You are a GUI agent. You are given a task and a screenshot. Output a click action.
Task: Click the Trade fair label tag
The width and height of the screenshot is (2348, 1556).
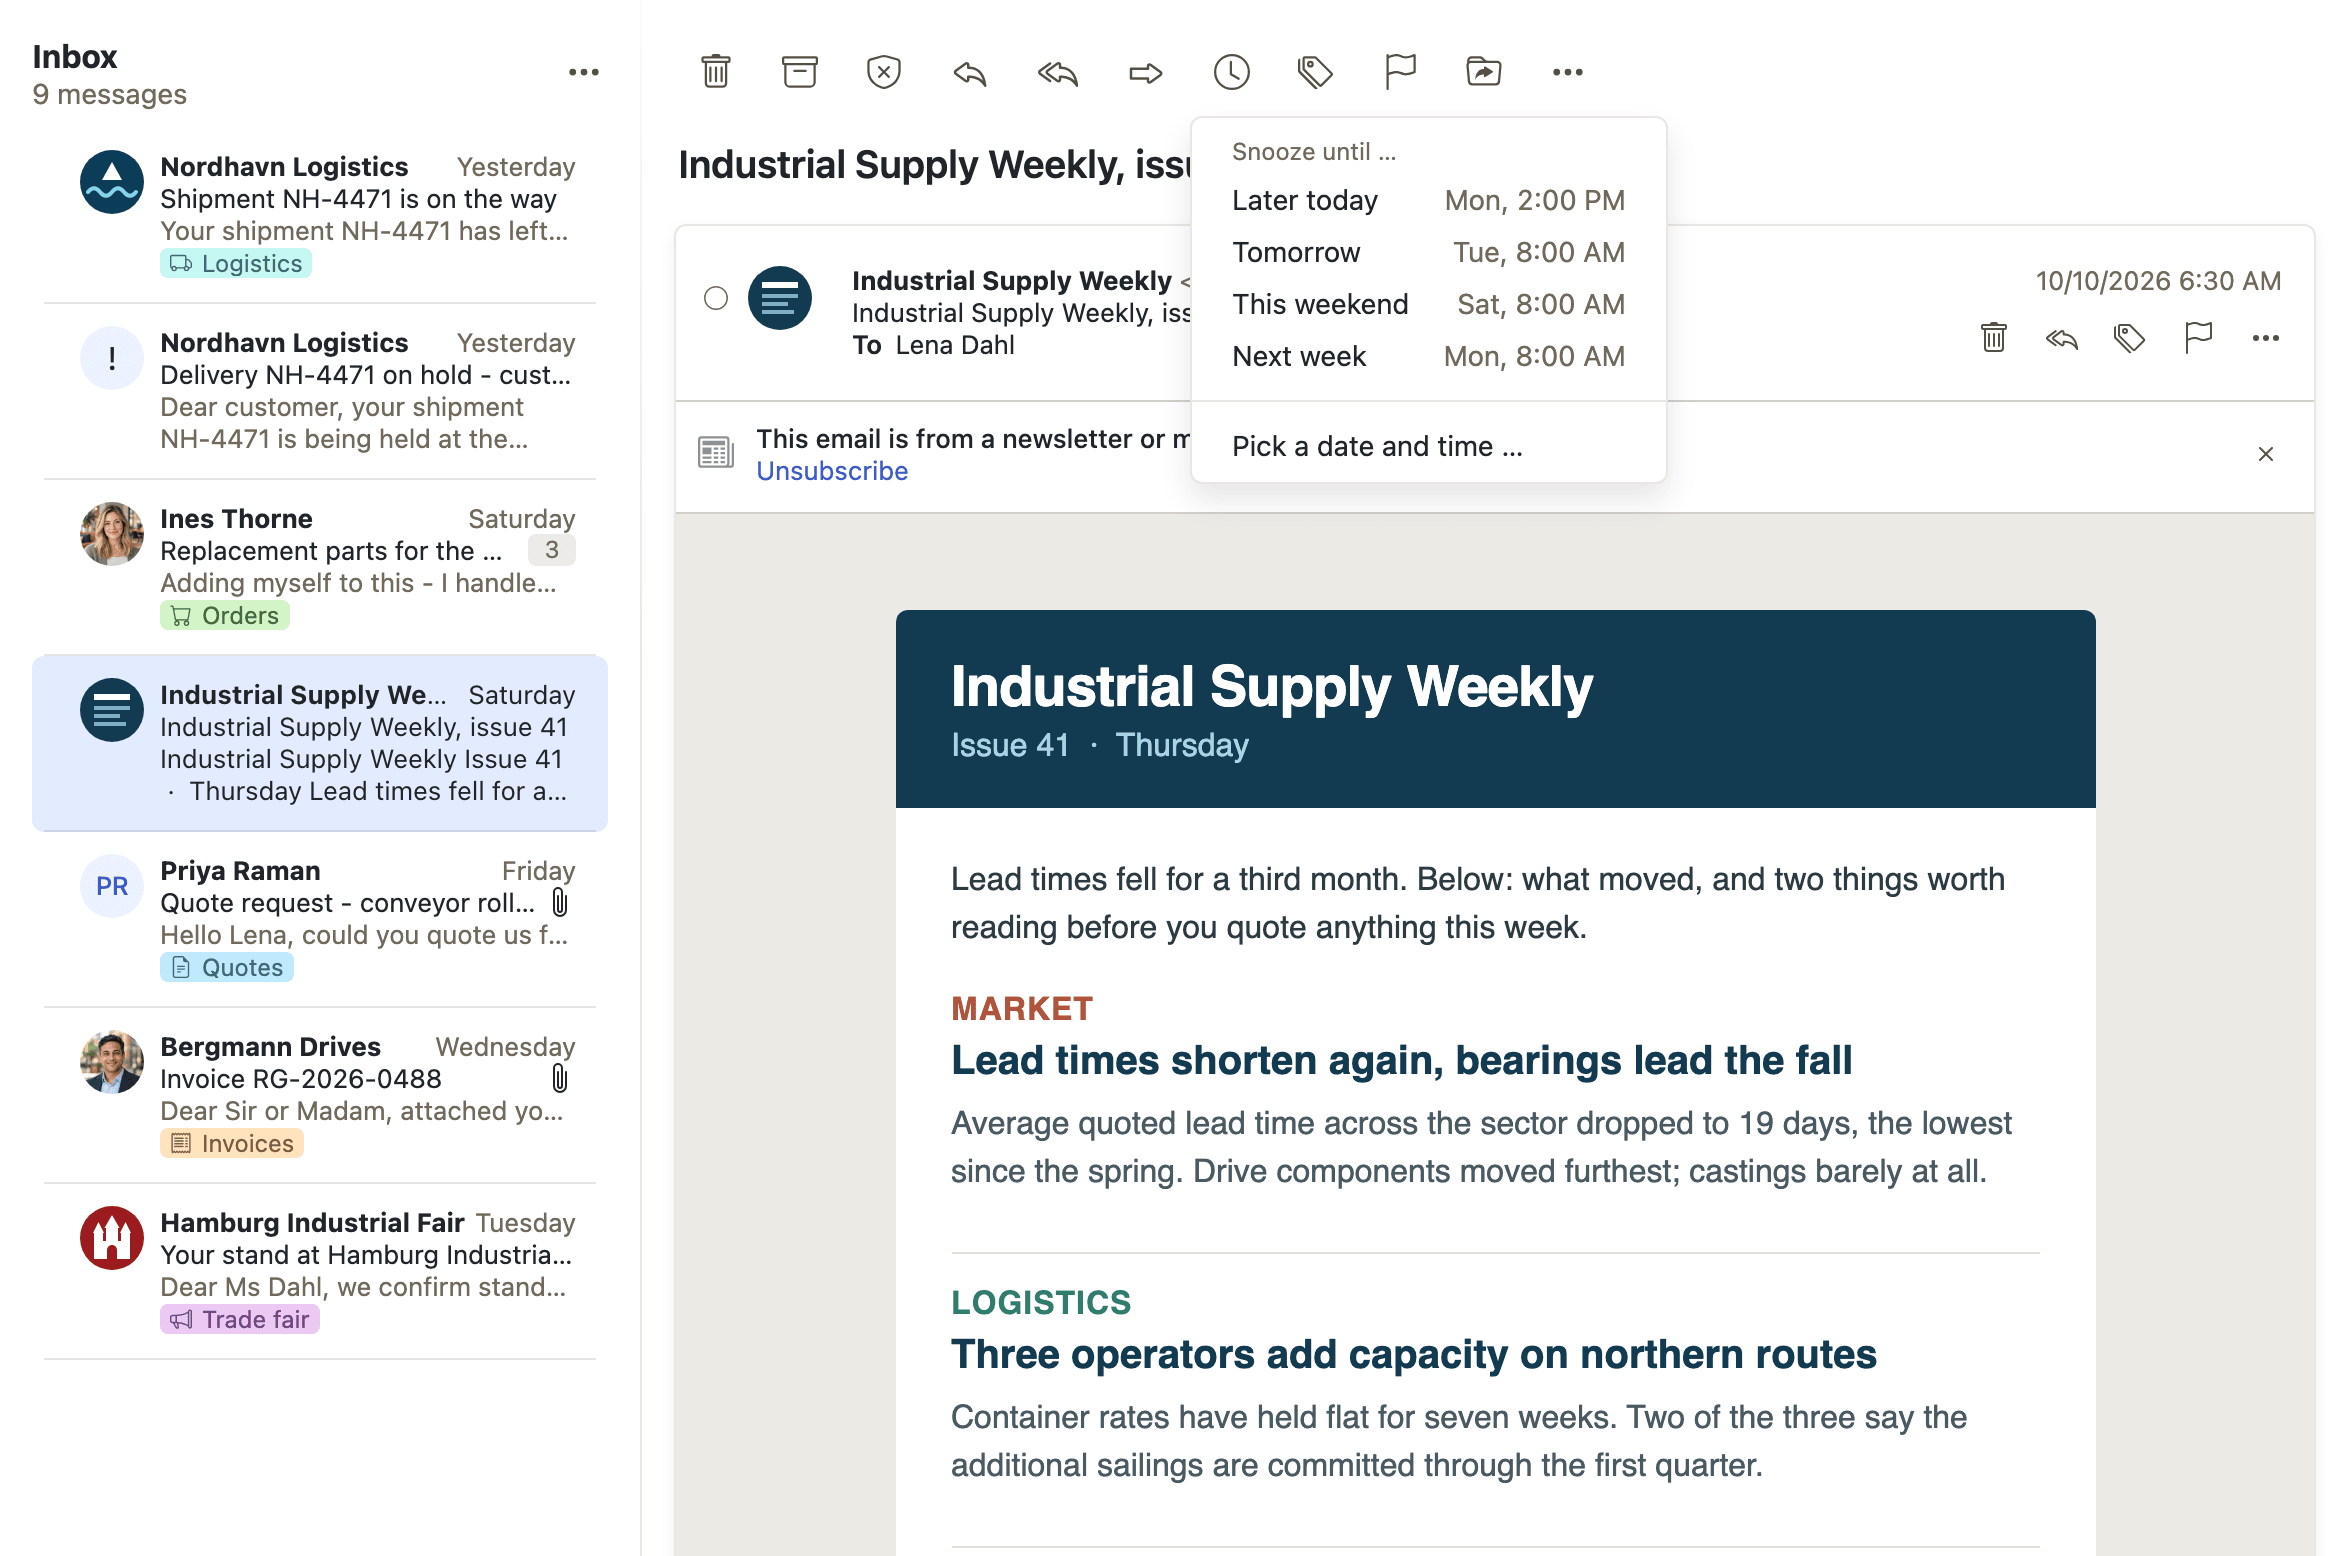(240, 1319)
